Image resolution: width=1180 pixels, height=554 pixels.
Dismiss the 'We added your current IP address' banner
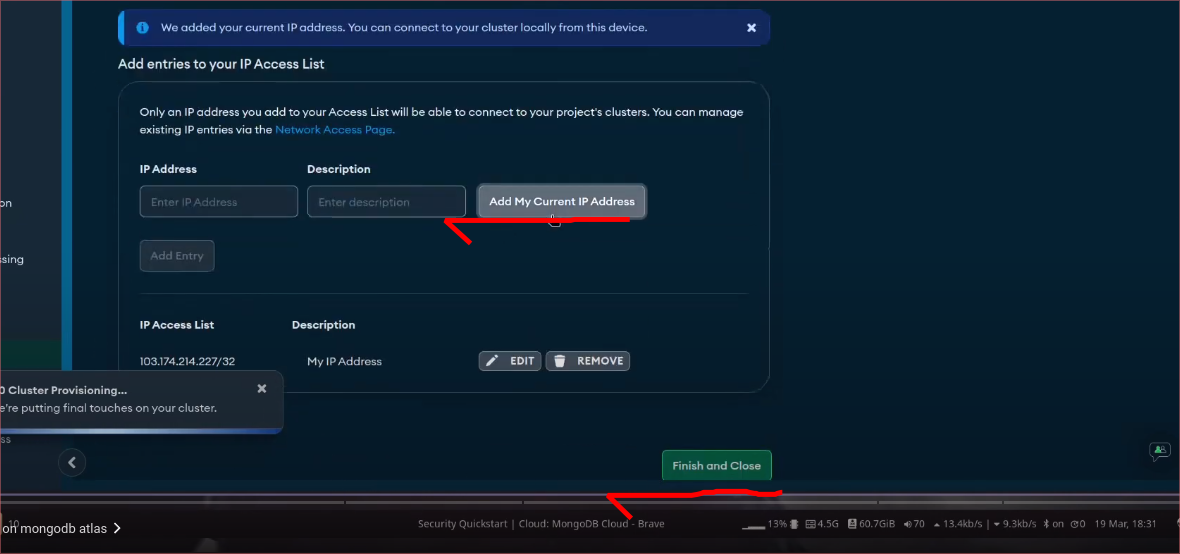tap(751, 28)
